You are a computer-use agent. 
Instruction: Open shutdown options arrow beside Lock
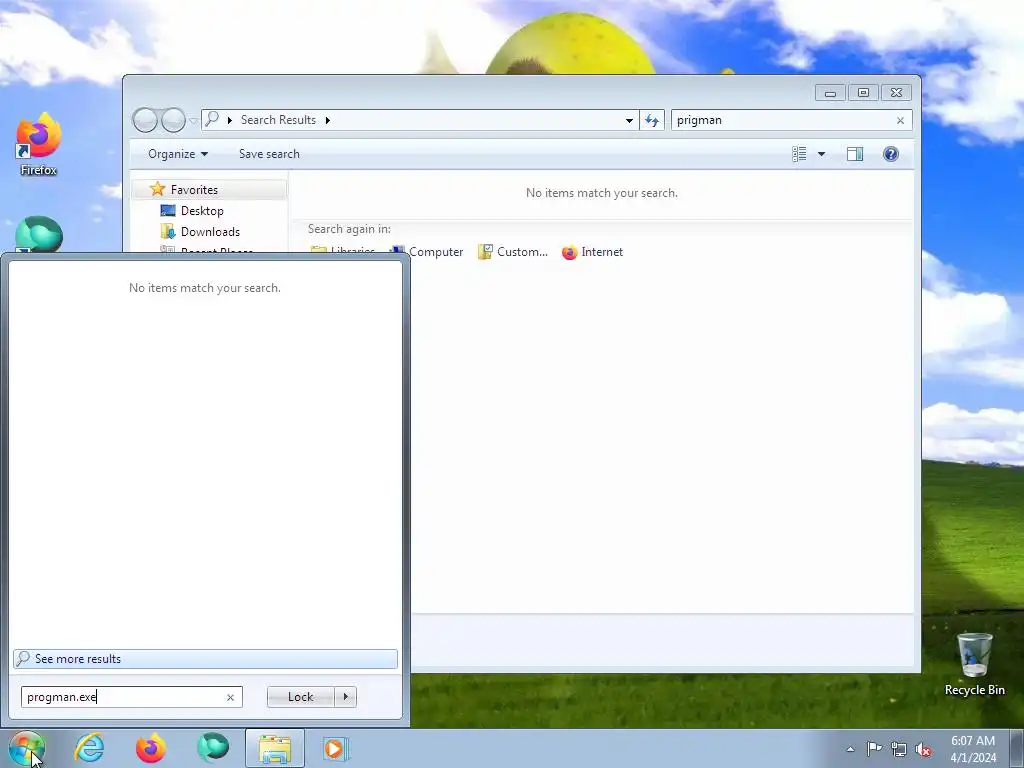pyautogui.click(x=345, y=697)
